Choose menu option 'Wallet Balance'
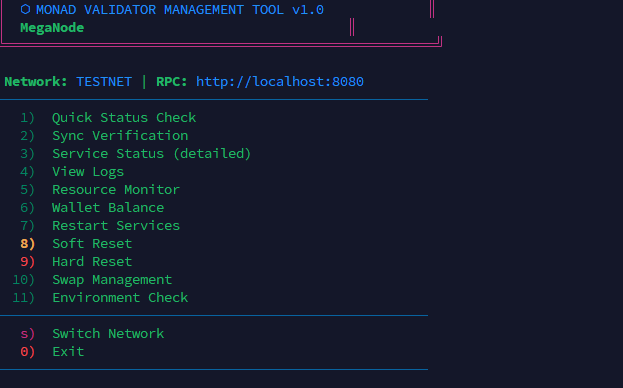The height and width of the screenshot is (388, 623). [108, 208]
